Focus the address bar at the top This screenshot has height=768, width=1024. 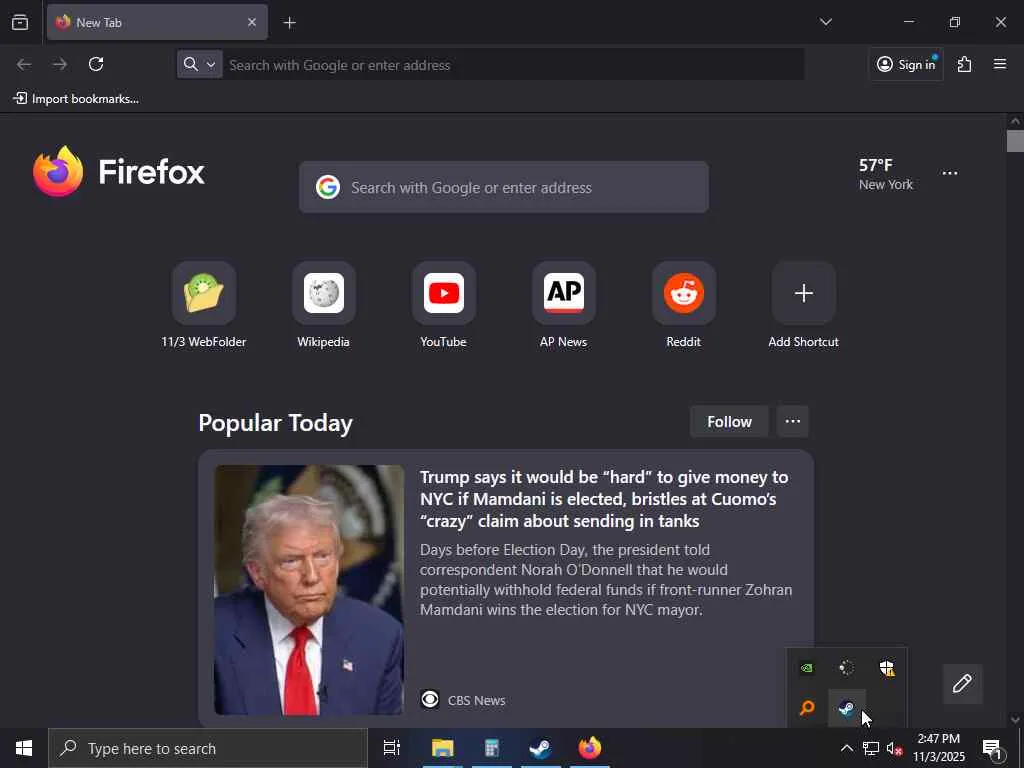coord(513,65)
